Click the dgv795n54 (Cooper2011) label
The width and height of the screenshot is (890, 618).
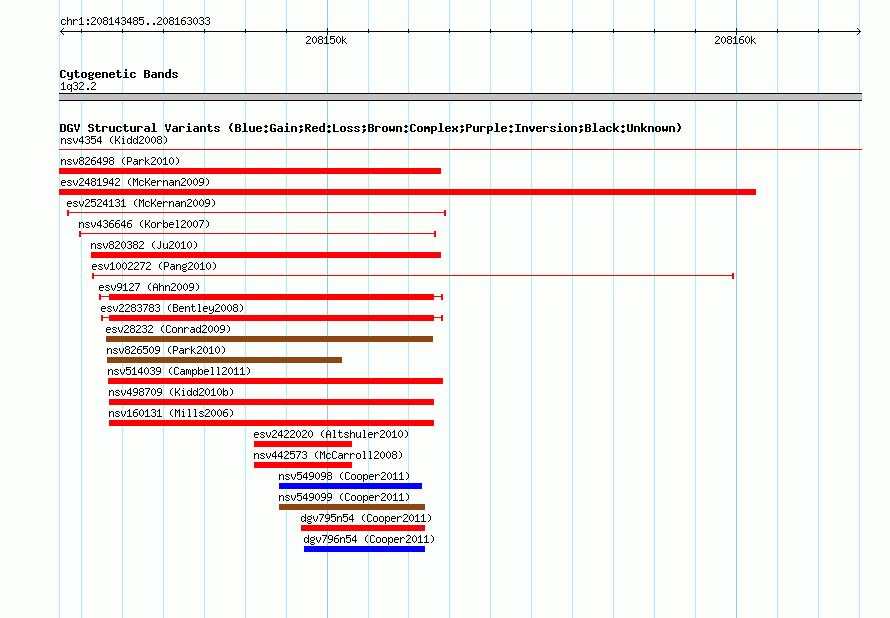366,518
